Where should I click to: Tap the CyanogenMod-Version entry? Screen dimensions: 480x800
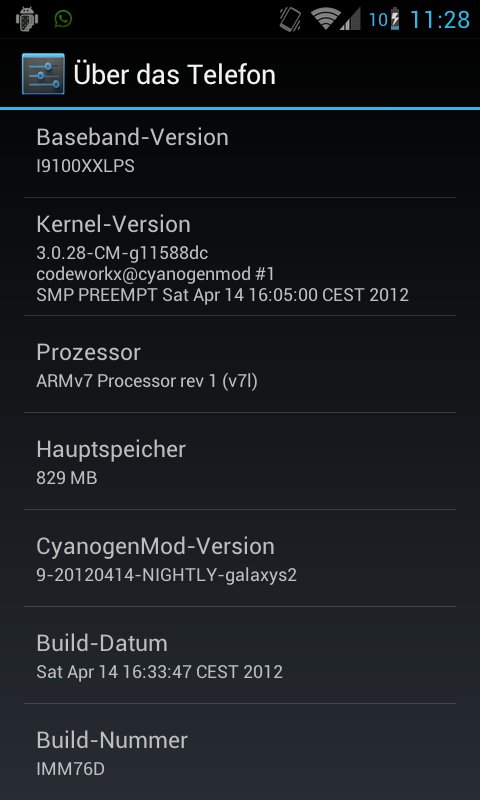tap(240, 558)
